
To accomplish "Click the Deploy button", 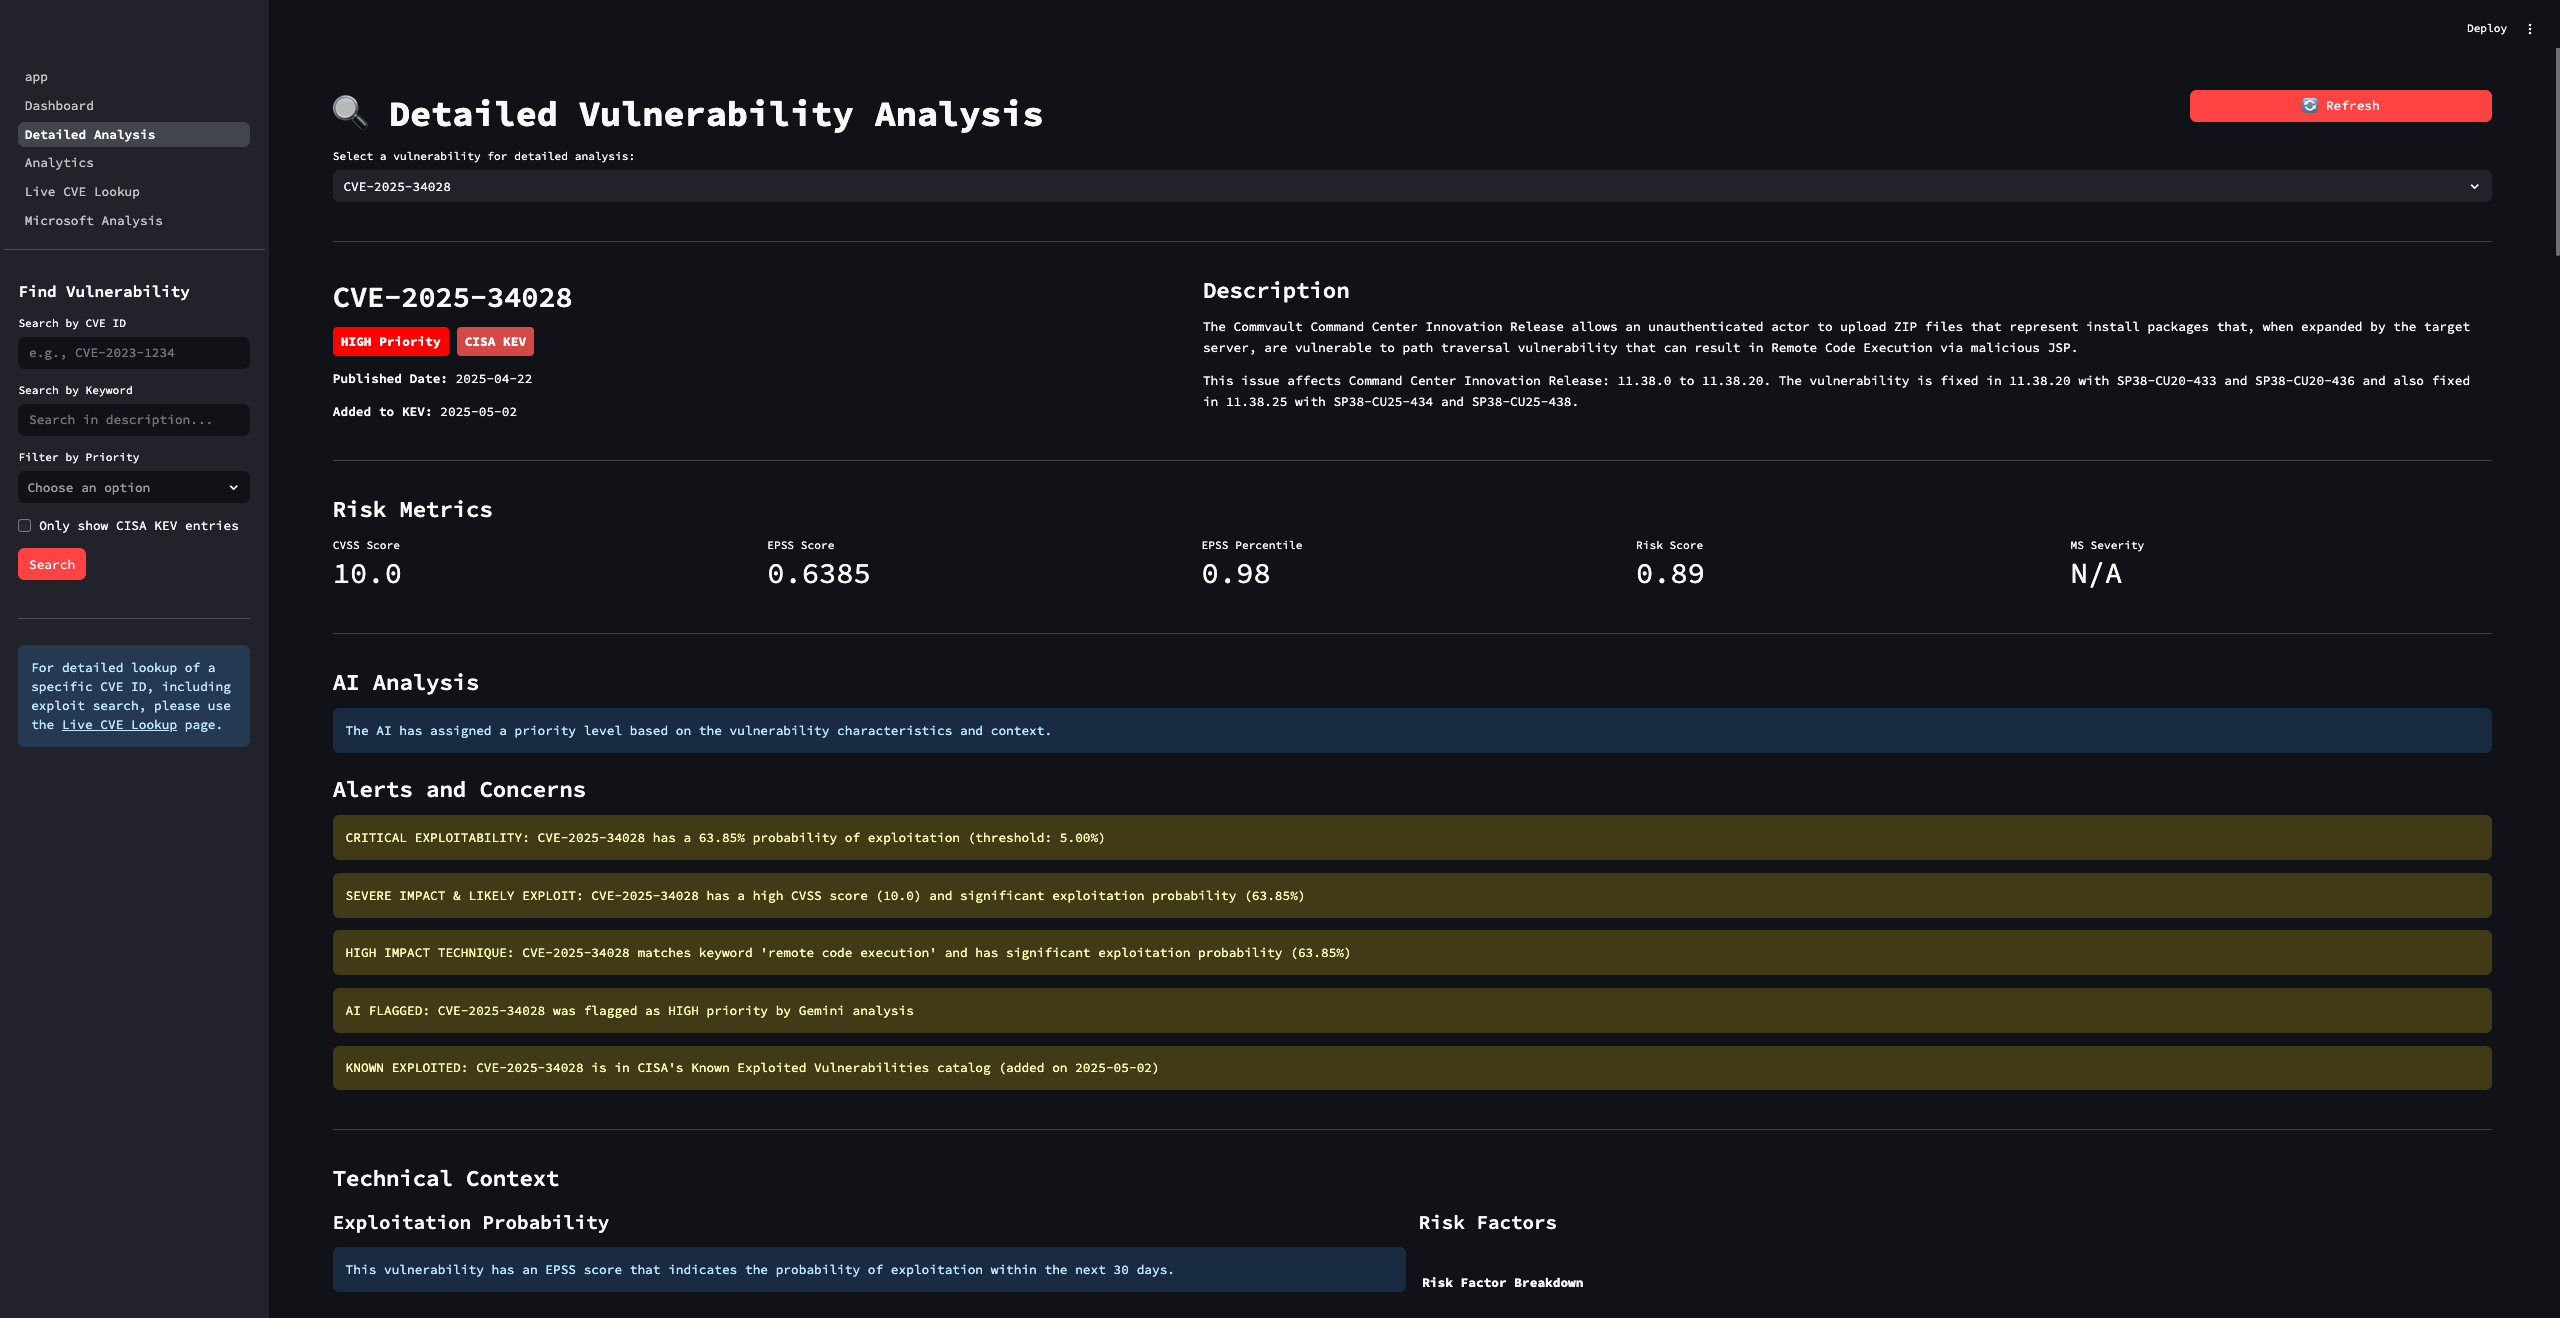I will click(x=2486, y=29).
